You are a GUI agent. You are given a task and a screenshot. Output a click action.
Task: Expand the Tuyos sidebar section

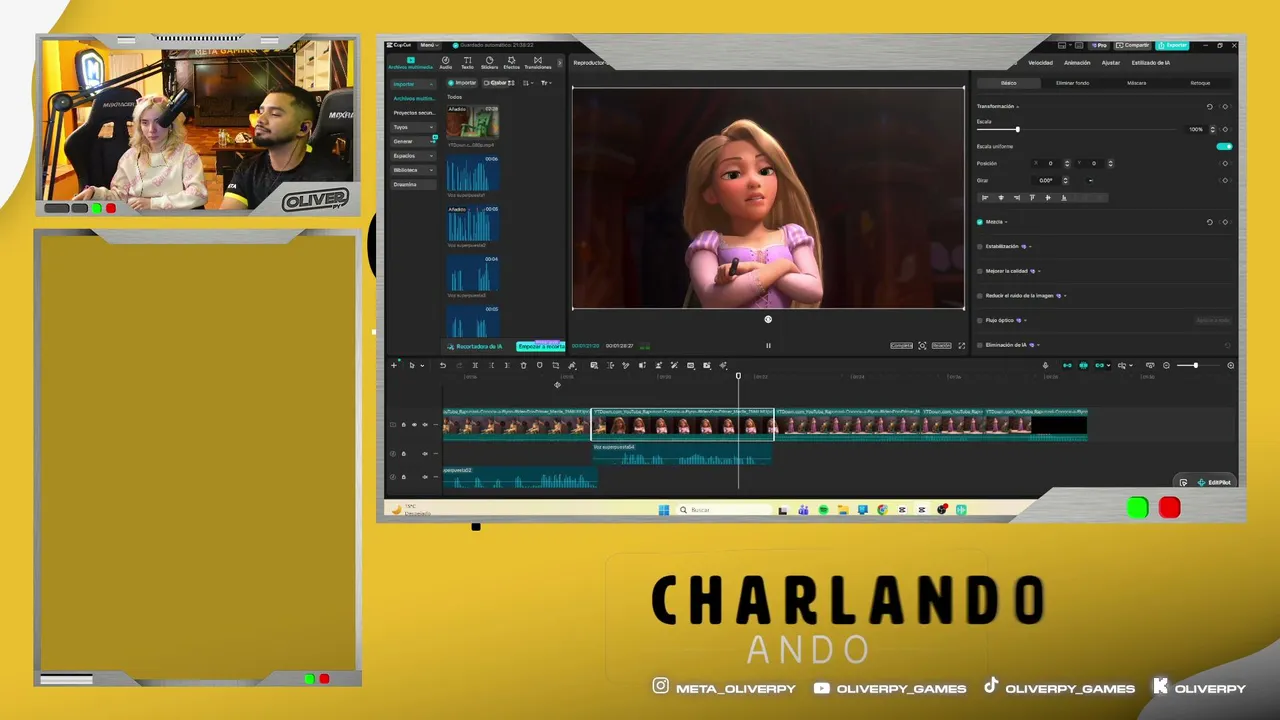click(413, 127)
